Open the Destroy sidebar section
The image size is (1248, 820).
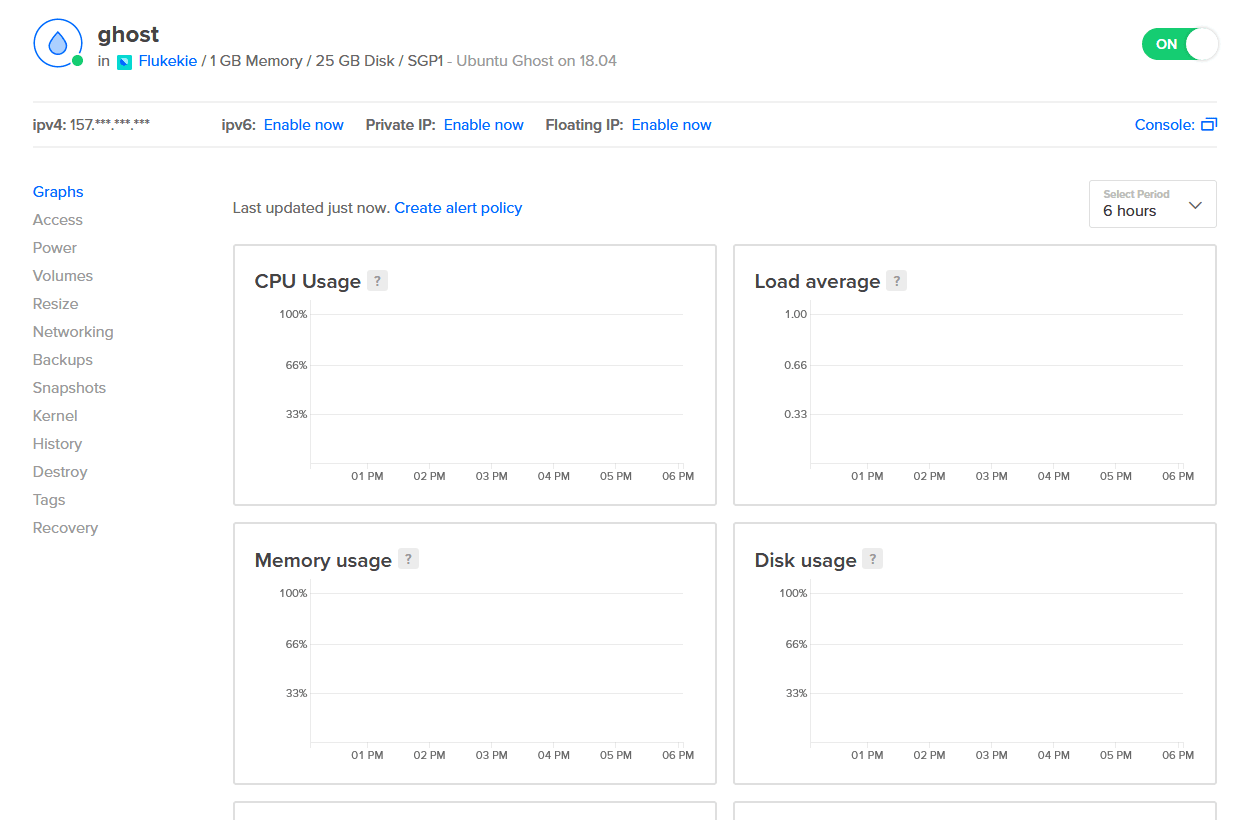(x=60, y=472)
